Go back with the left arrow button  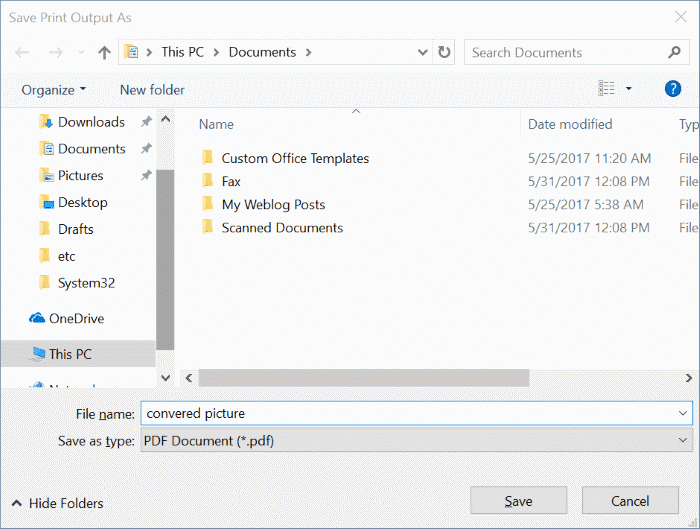(22, 53)
